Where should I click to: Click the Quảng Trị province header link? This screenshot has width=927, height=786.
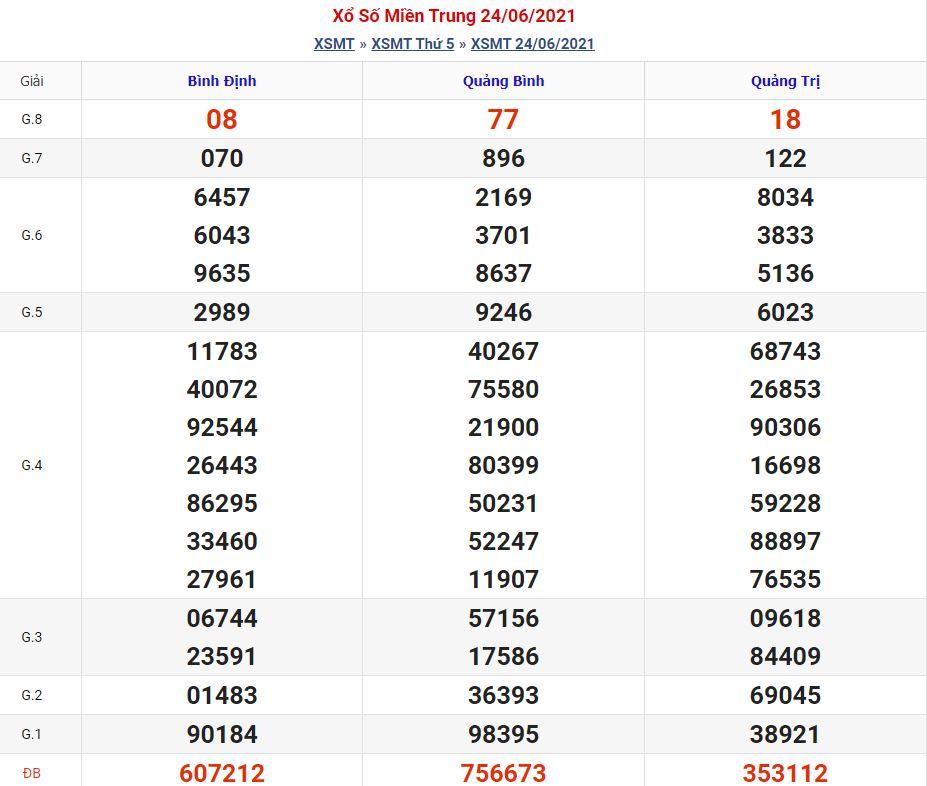[x=785, y=81]
